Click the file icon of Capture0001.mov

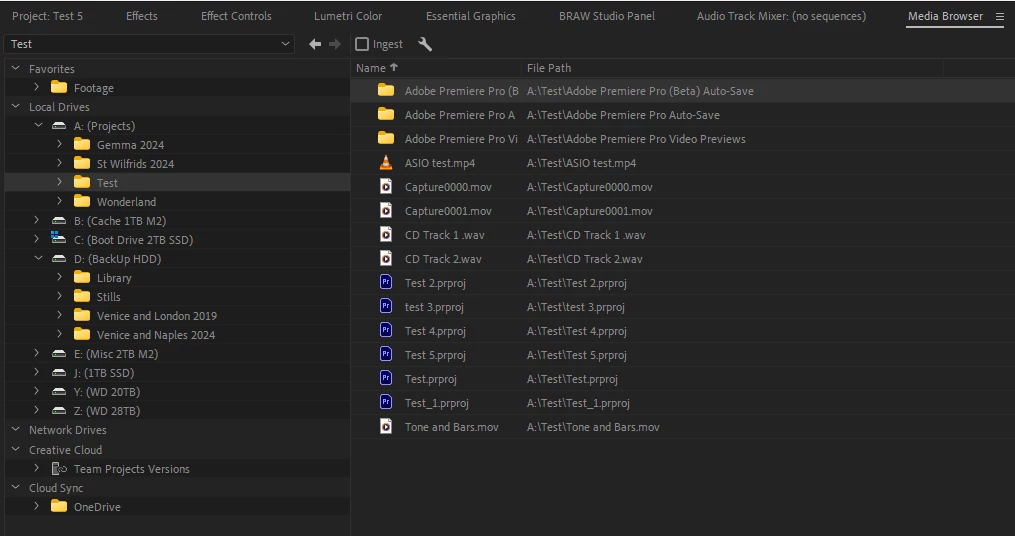click(386, 211)
